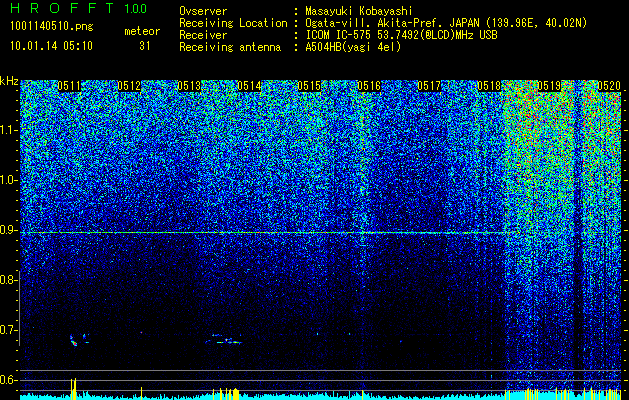Click the ICOM IC-575 receiver text
Screen dimensions: 629x400
pyautogui.click(x=401, y=35)
